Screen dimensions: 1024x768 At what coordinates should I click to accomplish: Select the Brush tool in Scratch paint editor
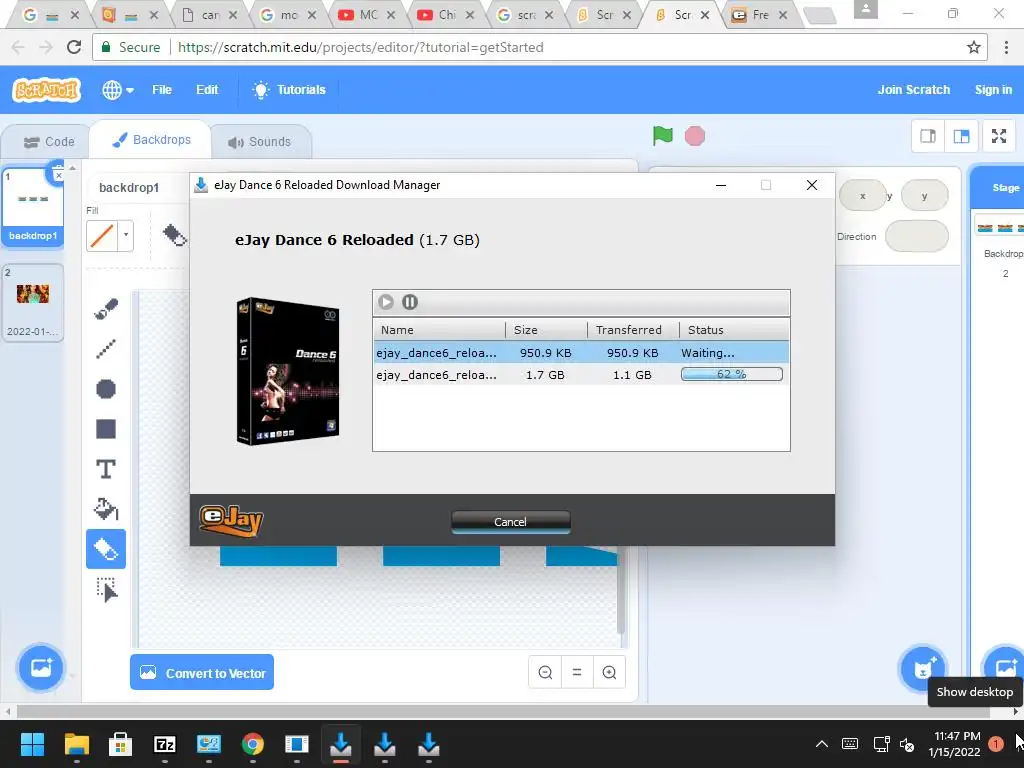click(106, 309)
